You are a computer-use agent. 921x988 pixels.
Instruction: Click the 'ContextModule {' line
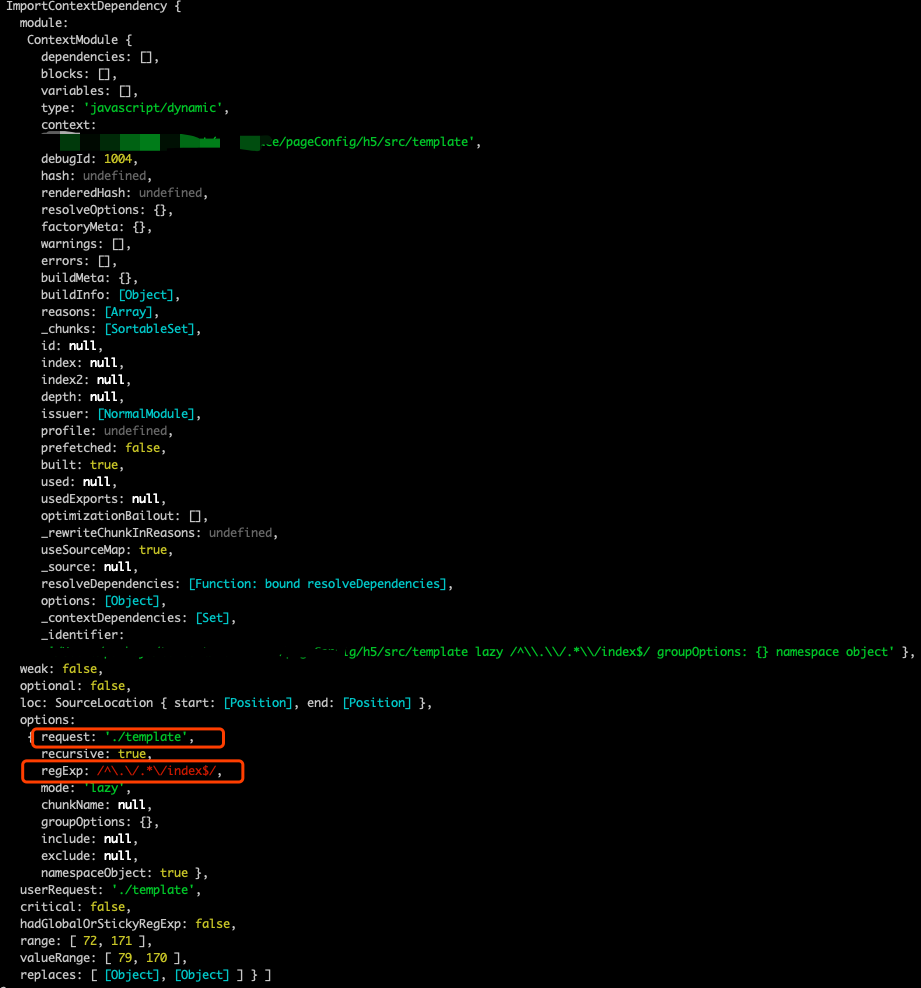(79, 40)
